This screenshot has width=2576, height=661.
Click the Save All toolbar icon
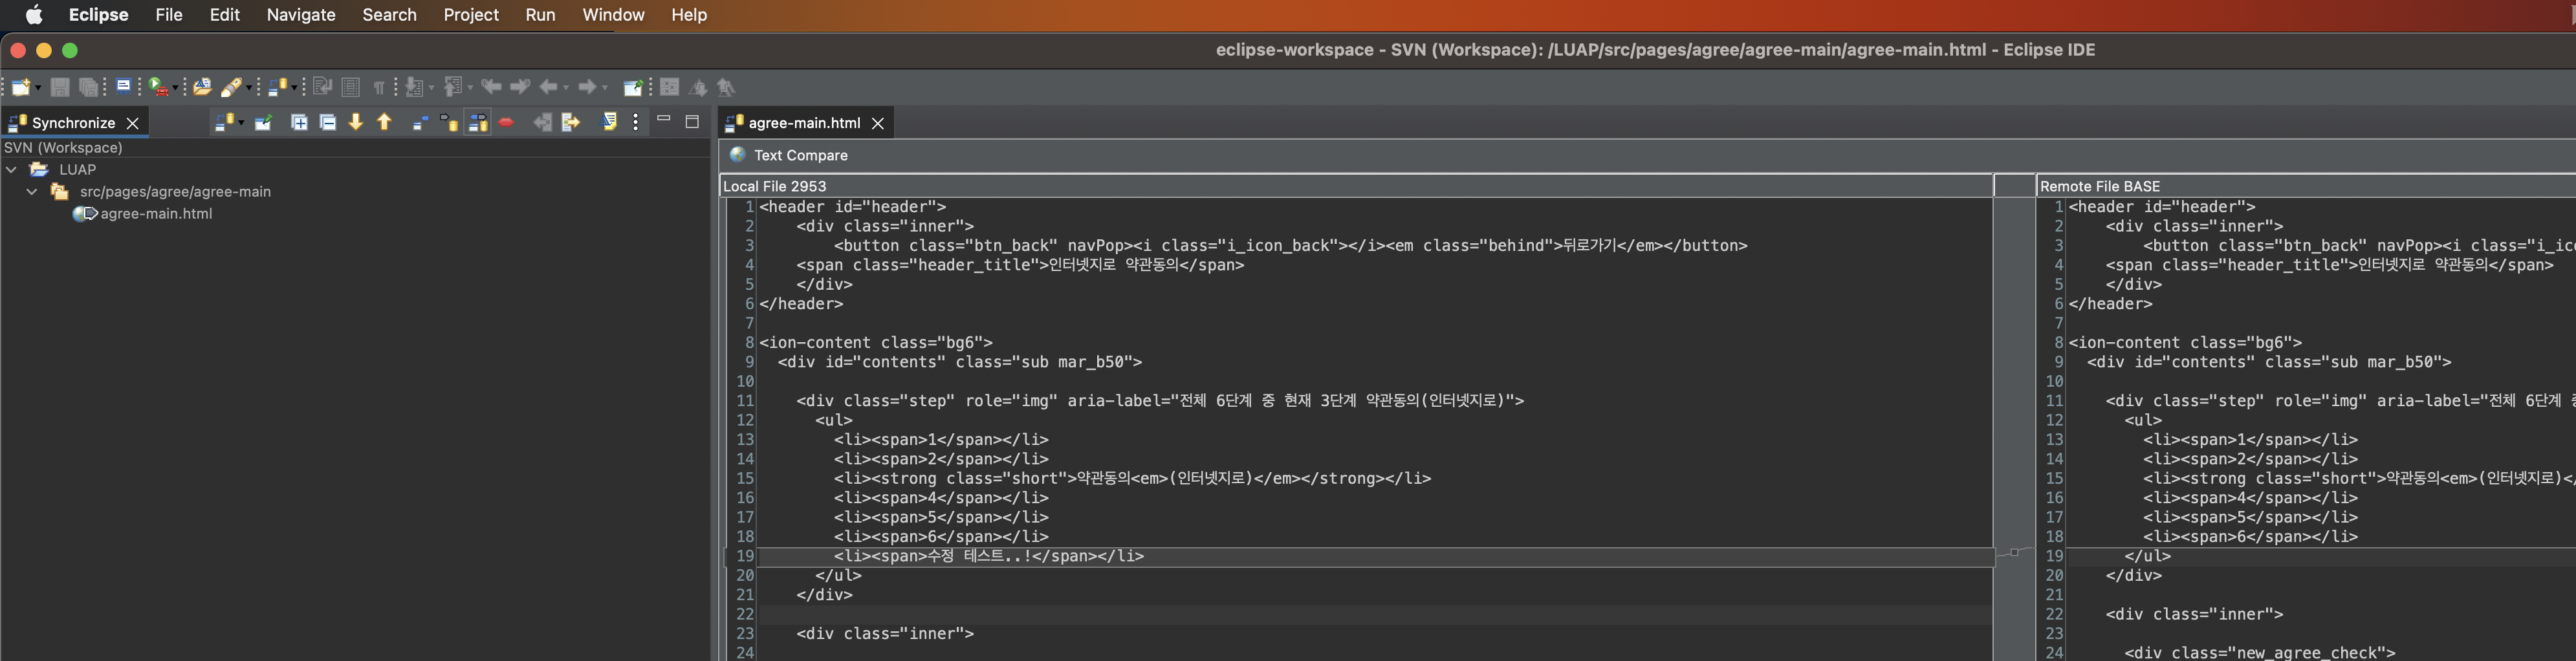click(88, 87)
